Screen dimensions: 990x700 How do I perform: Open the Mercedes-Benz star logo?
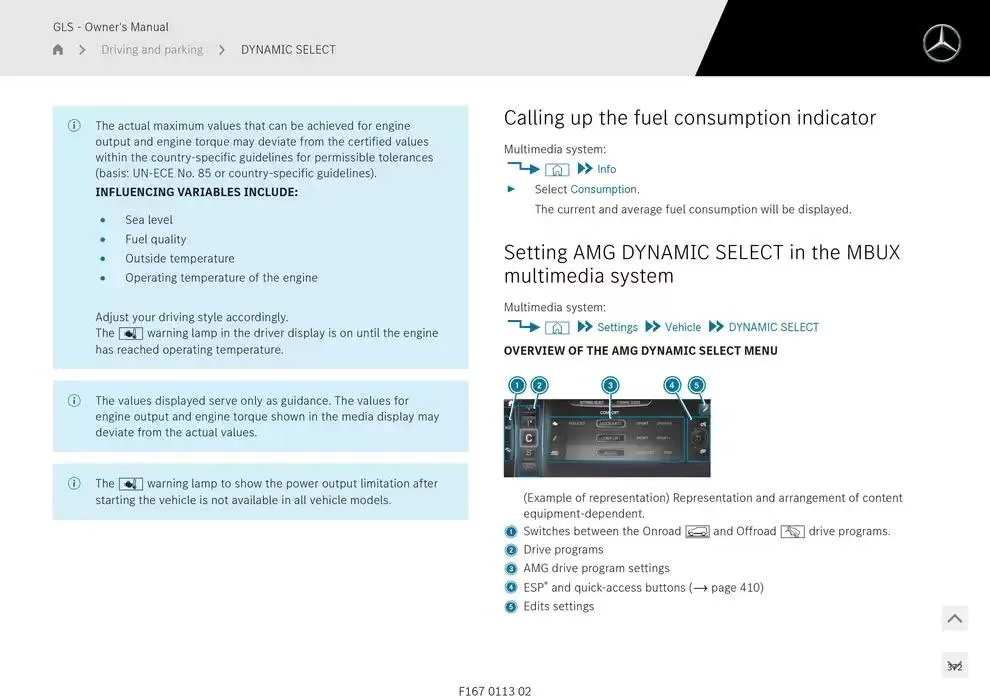point(941,43)
